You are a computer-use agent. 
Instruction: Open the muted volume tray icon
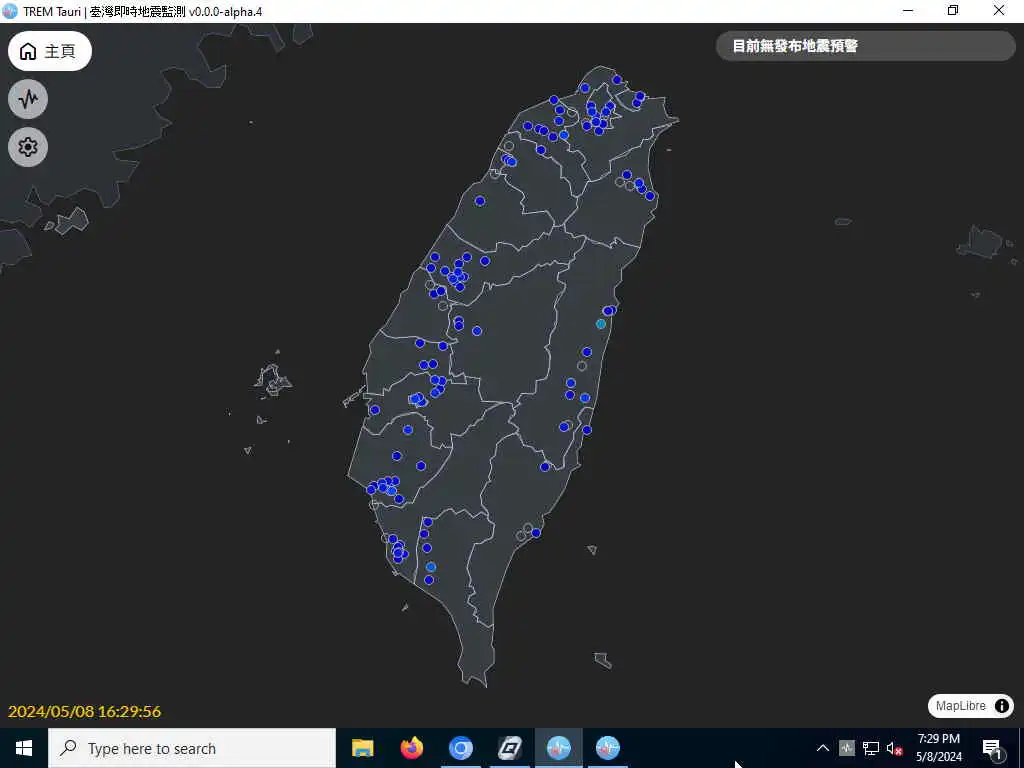[x=895, y=748]
